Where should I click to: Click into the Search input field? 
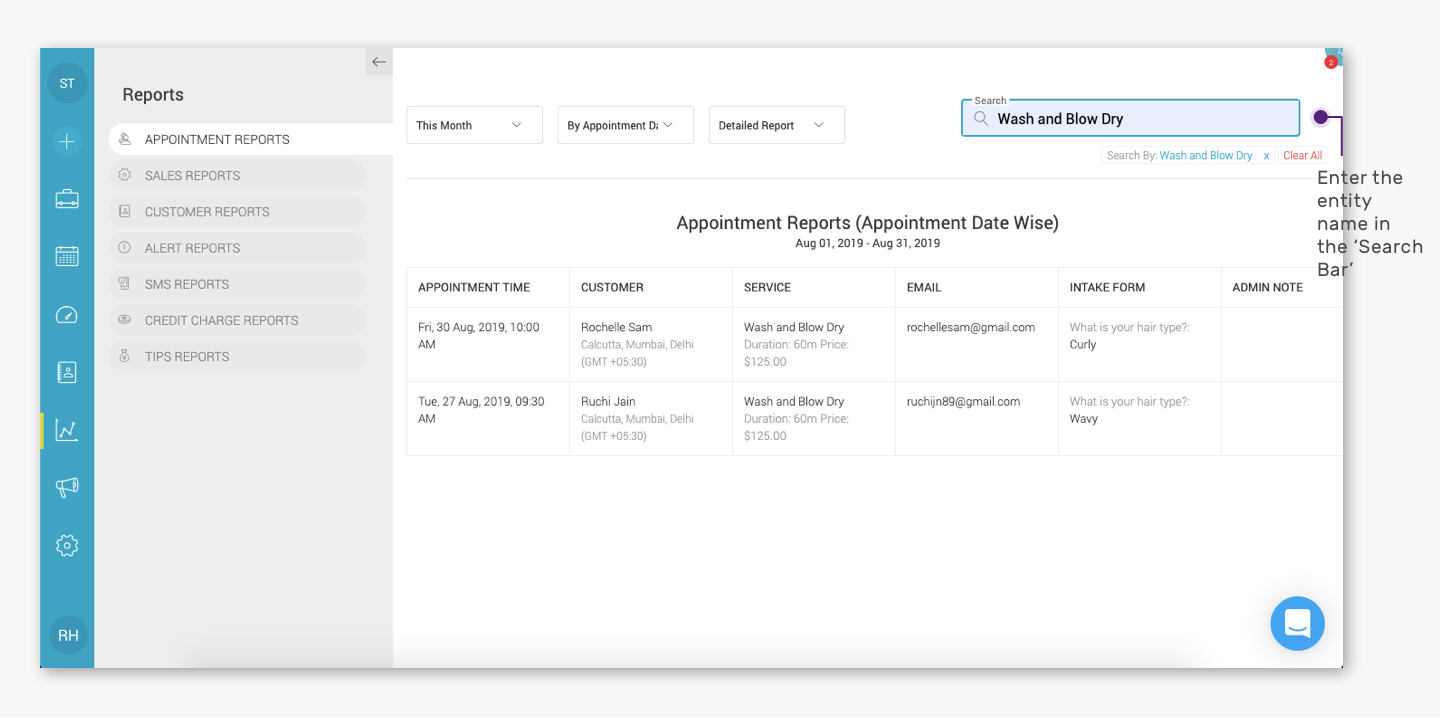1130,118
